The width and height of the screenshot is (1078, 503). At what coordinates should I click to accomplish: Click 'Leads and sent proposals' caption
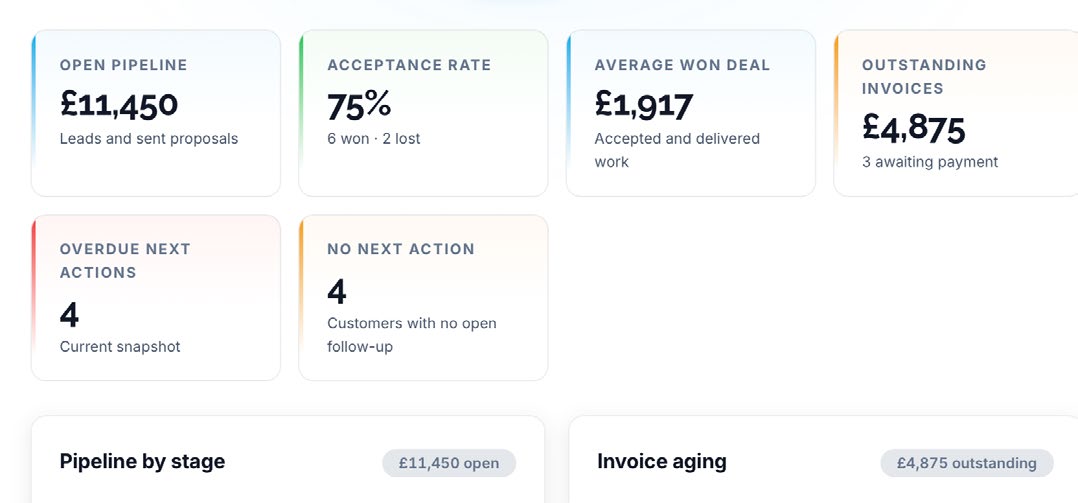click(149, 139)
